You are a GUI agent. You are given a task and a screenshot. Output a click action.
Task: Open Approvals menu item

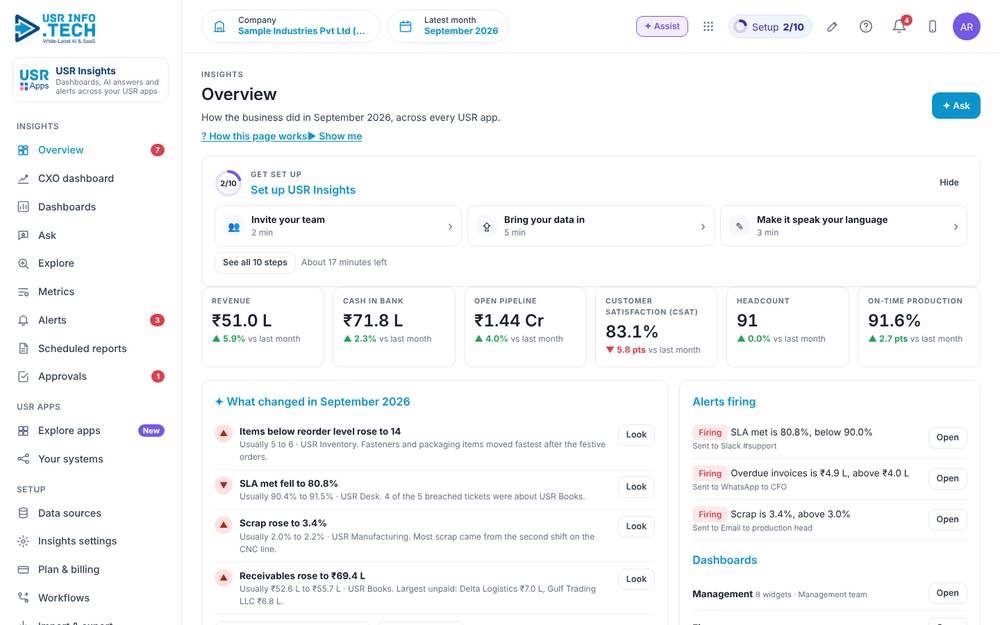coord(91,377)
